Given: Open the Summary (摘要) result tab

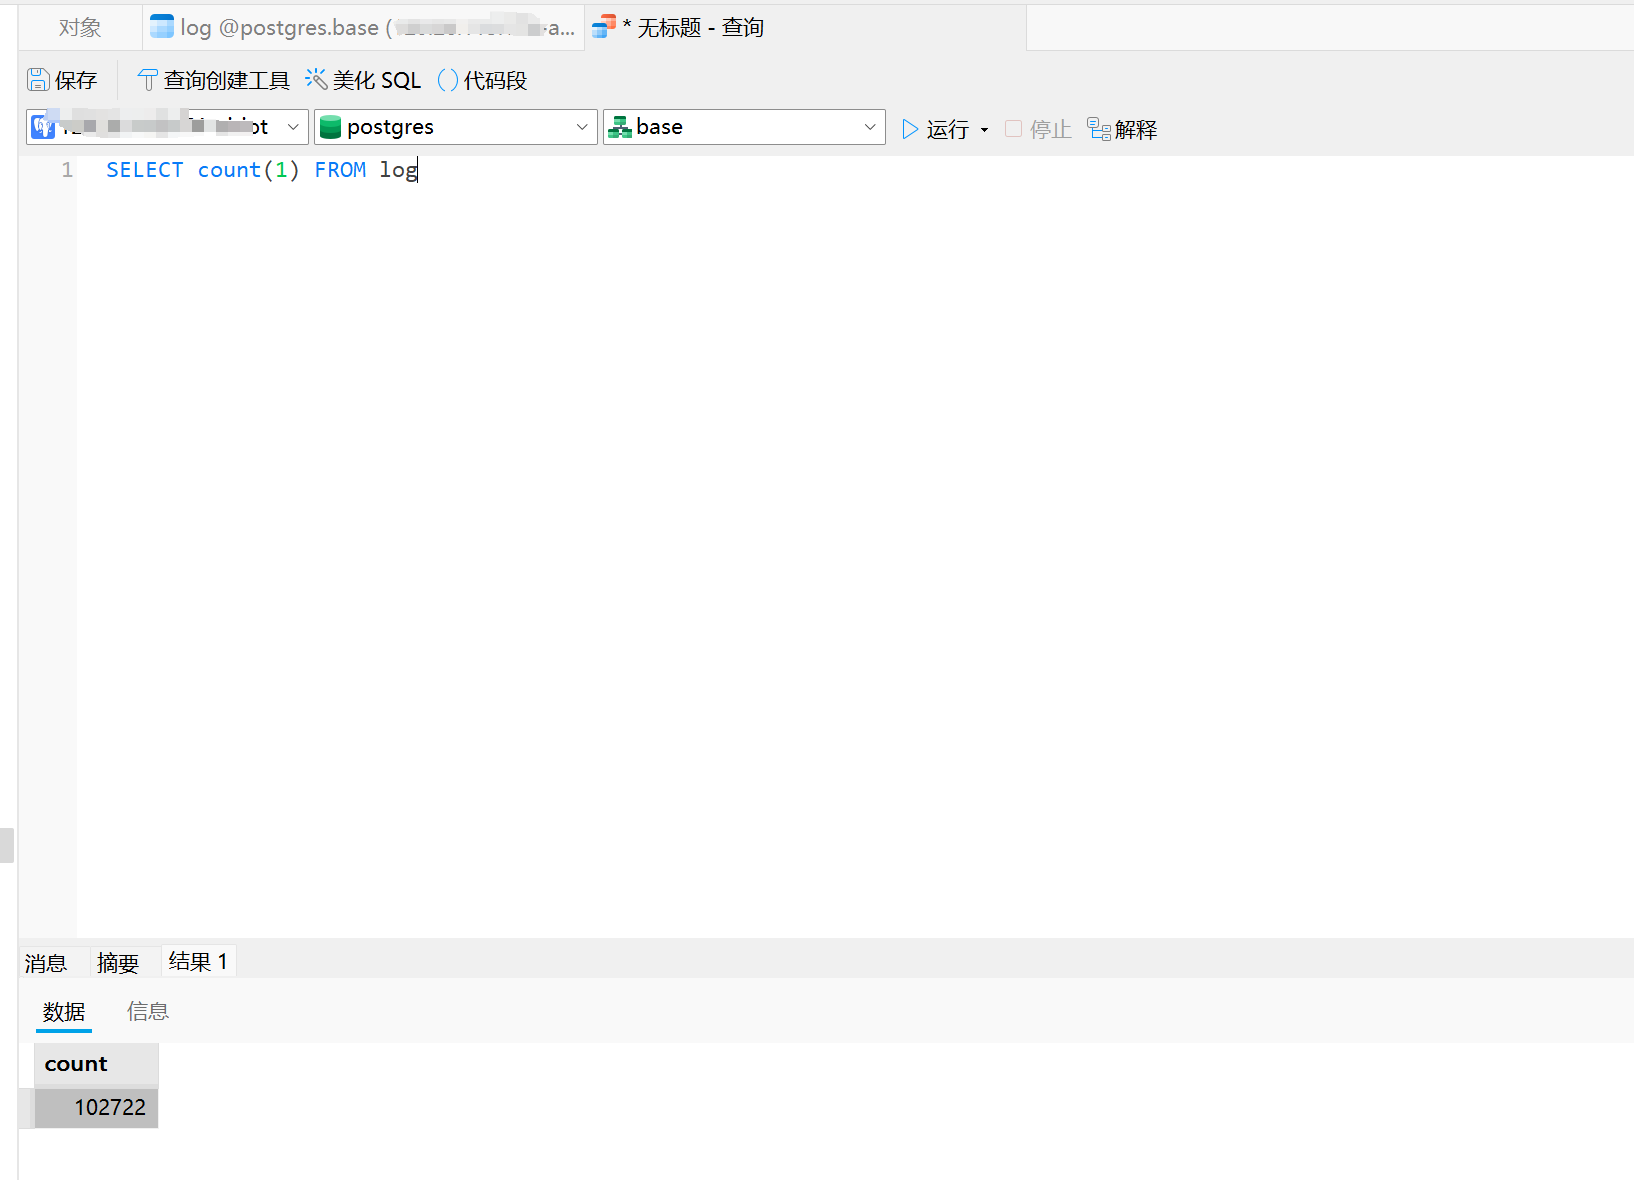Looking at the screenshot, I should coord(118,963).
